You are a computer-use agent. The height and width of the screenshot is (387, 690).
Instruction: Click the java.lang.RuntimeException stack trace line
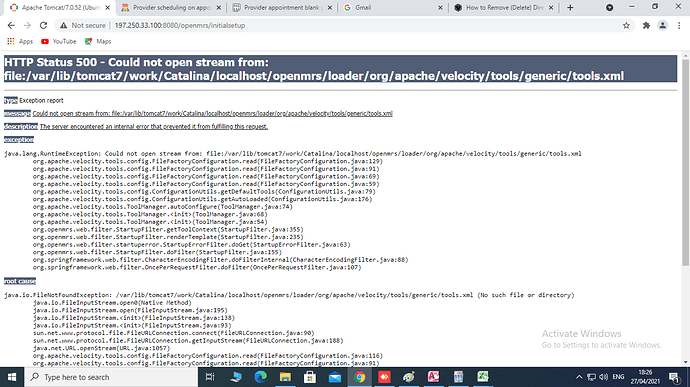pyautogui.click(x=293, y=154)
